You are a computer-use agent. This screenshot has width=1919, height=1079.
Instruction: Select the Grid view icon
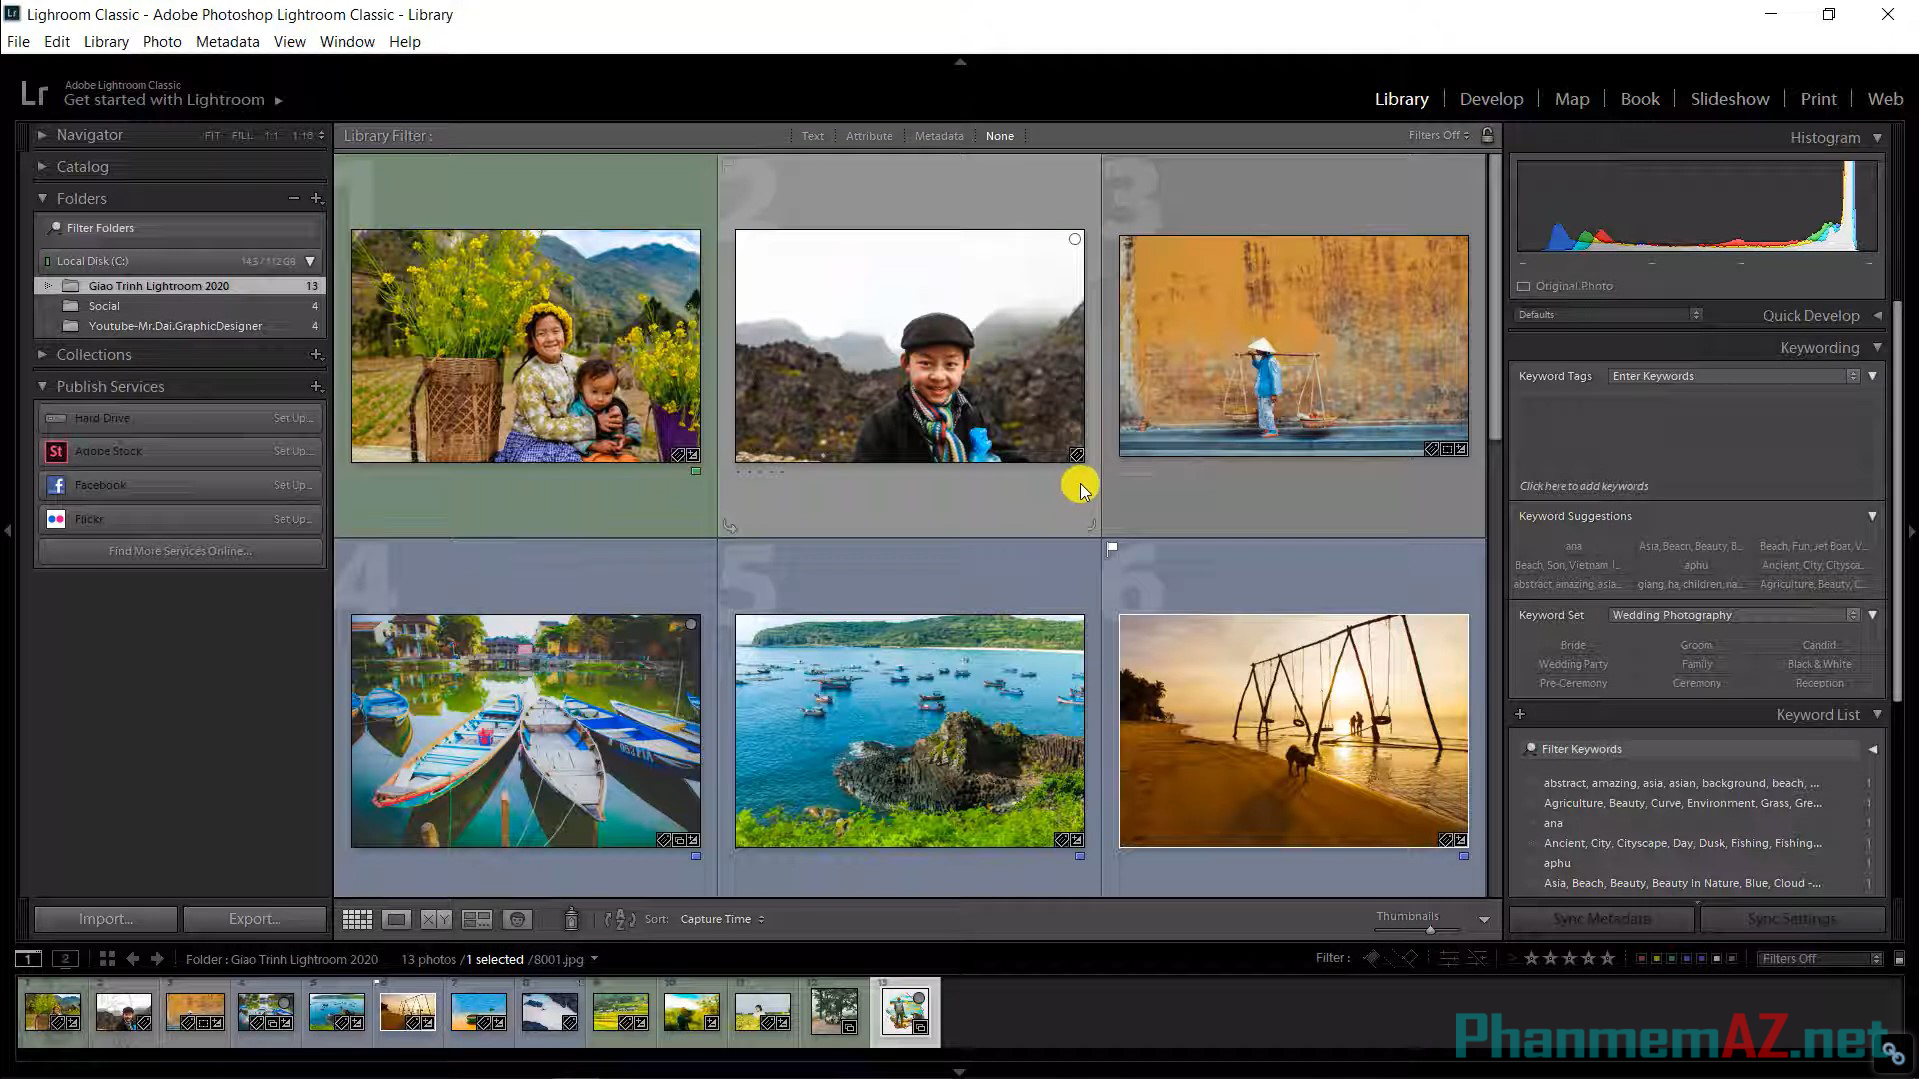[x=357, y=918]
